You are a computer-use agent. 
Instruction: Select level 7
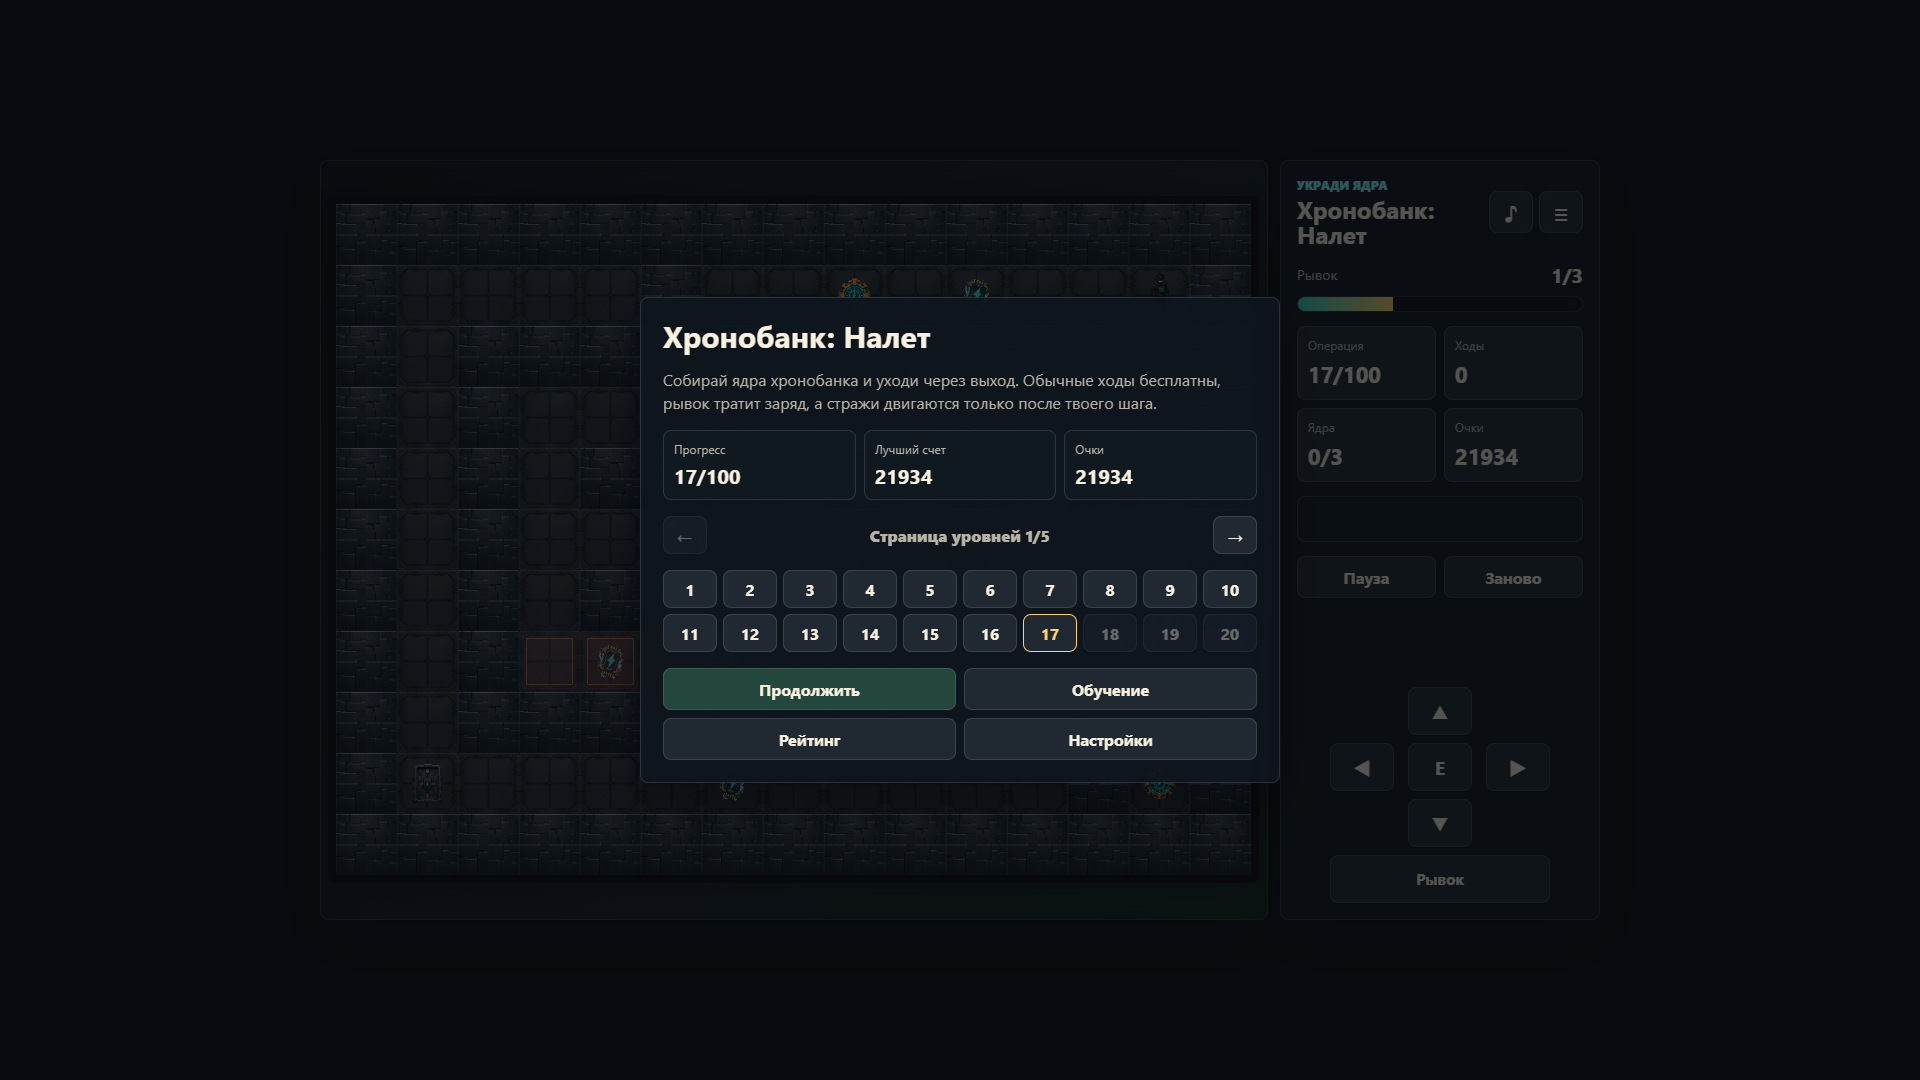pos(1049,590)
